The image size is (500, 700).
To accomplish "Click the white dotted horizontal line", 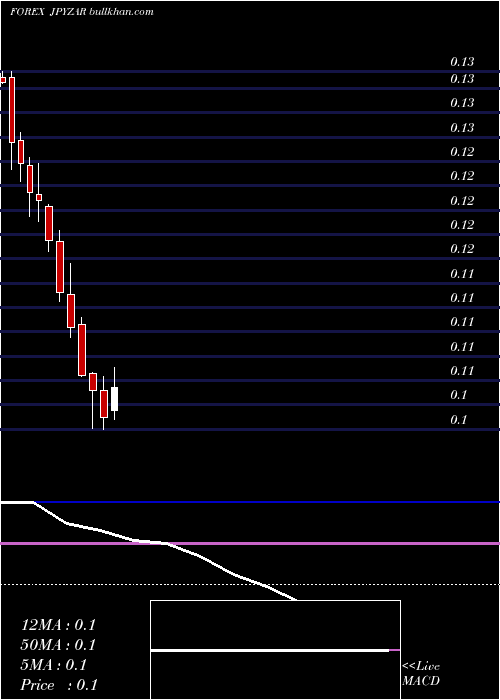I will (250, 584).
